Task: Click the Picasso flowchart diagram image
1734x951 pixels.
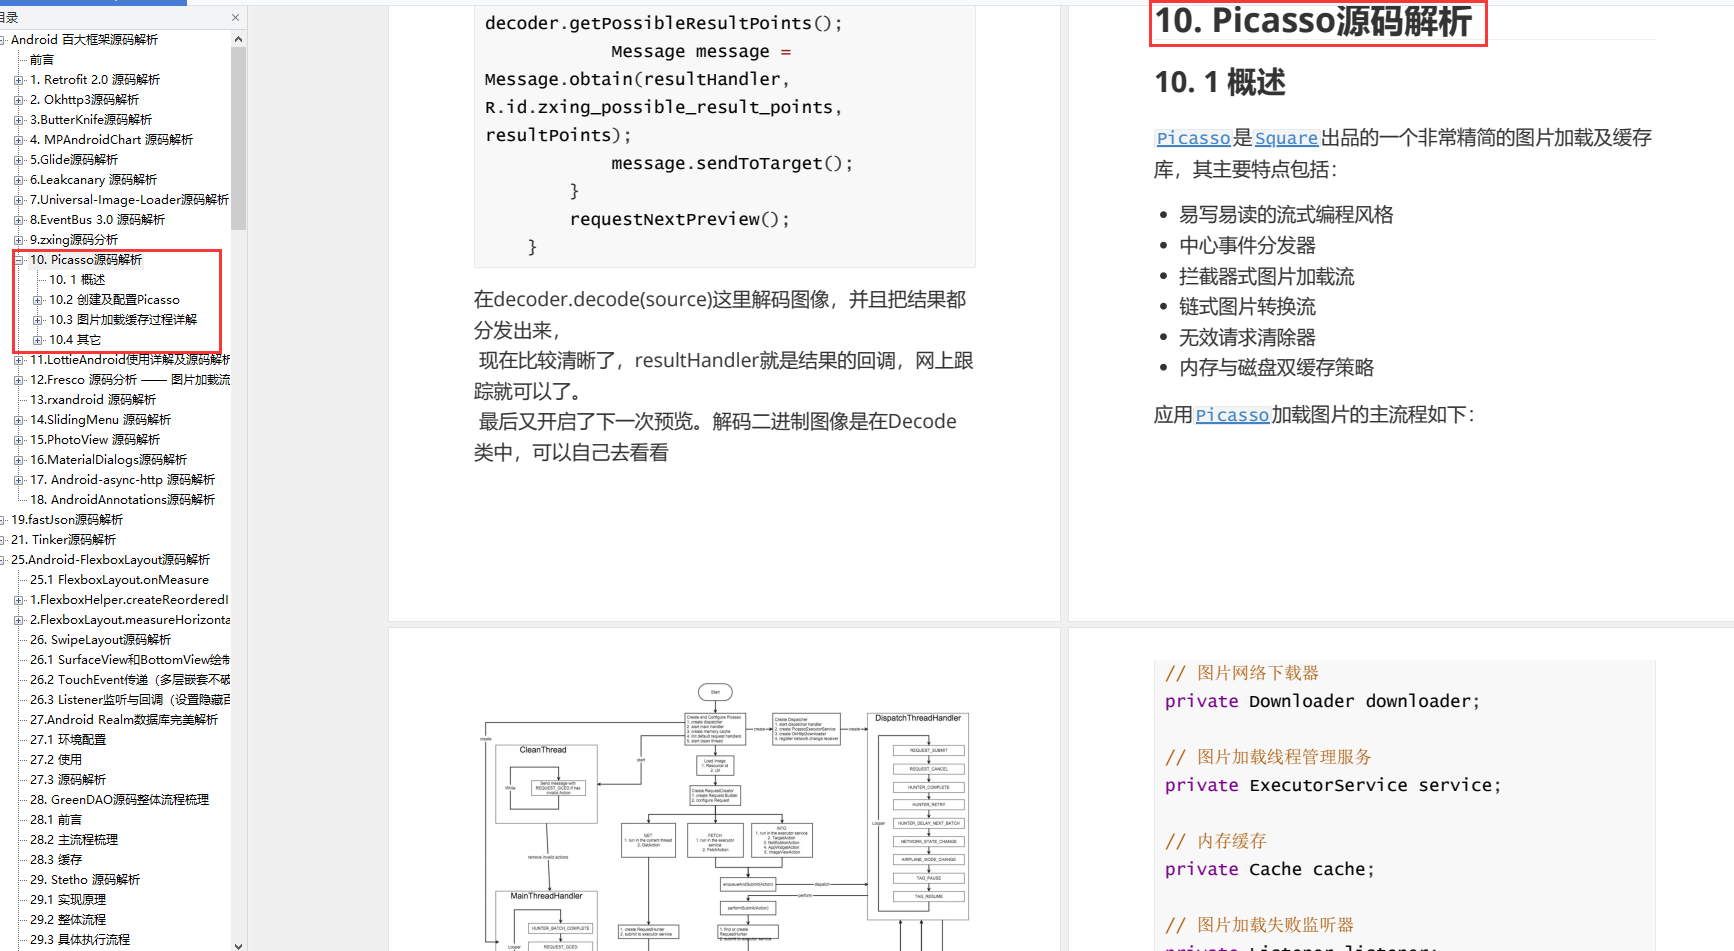Action: pos(727,816)
